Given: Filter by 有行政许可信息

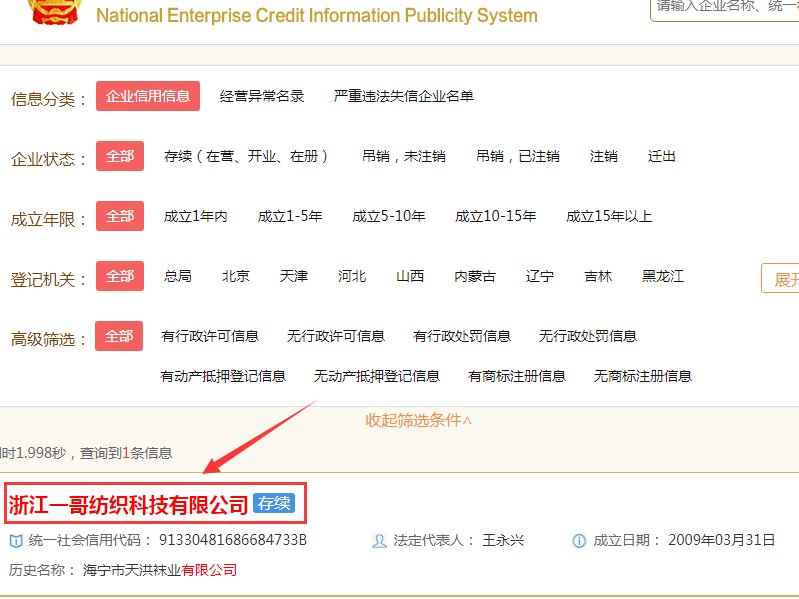Looking at the screenshot, I should pos(210,336).
